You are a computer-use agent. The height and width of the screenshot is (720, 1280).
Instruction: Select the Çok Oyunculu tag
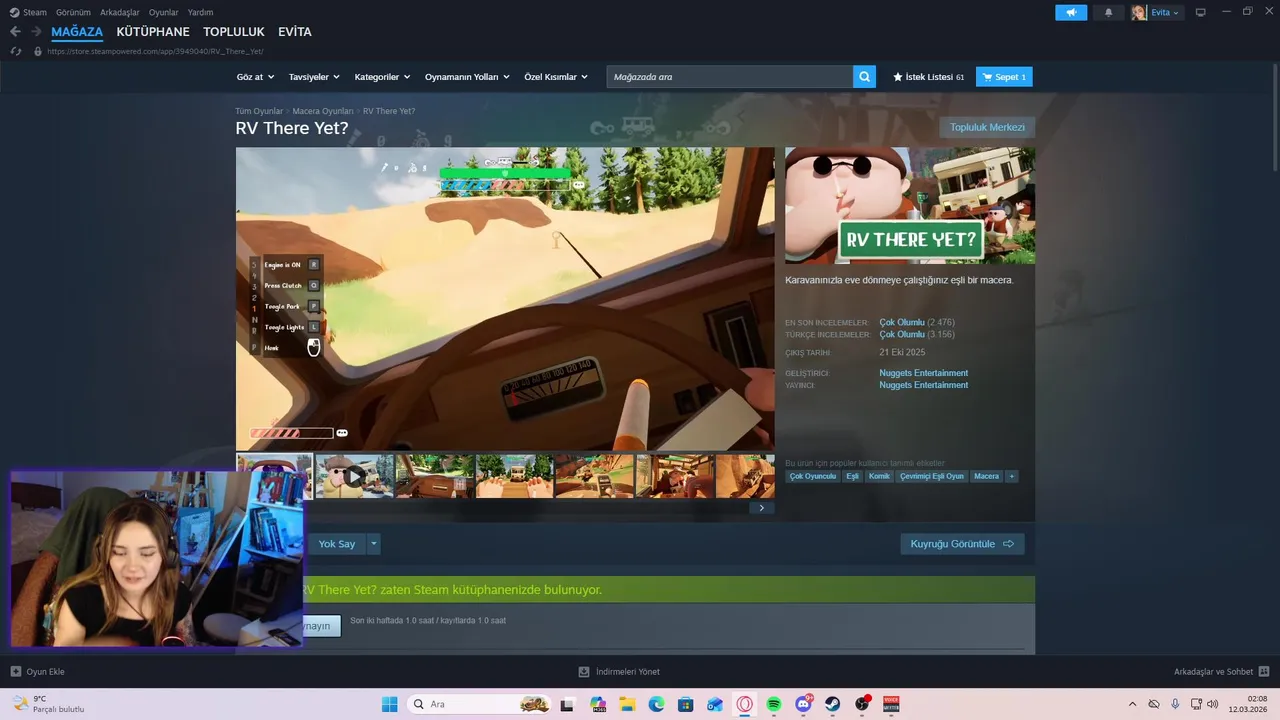pyautogui.click(x=812, y=476)
